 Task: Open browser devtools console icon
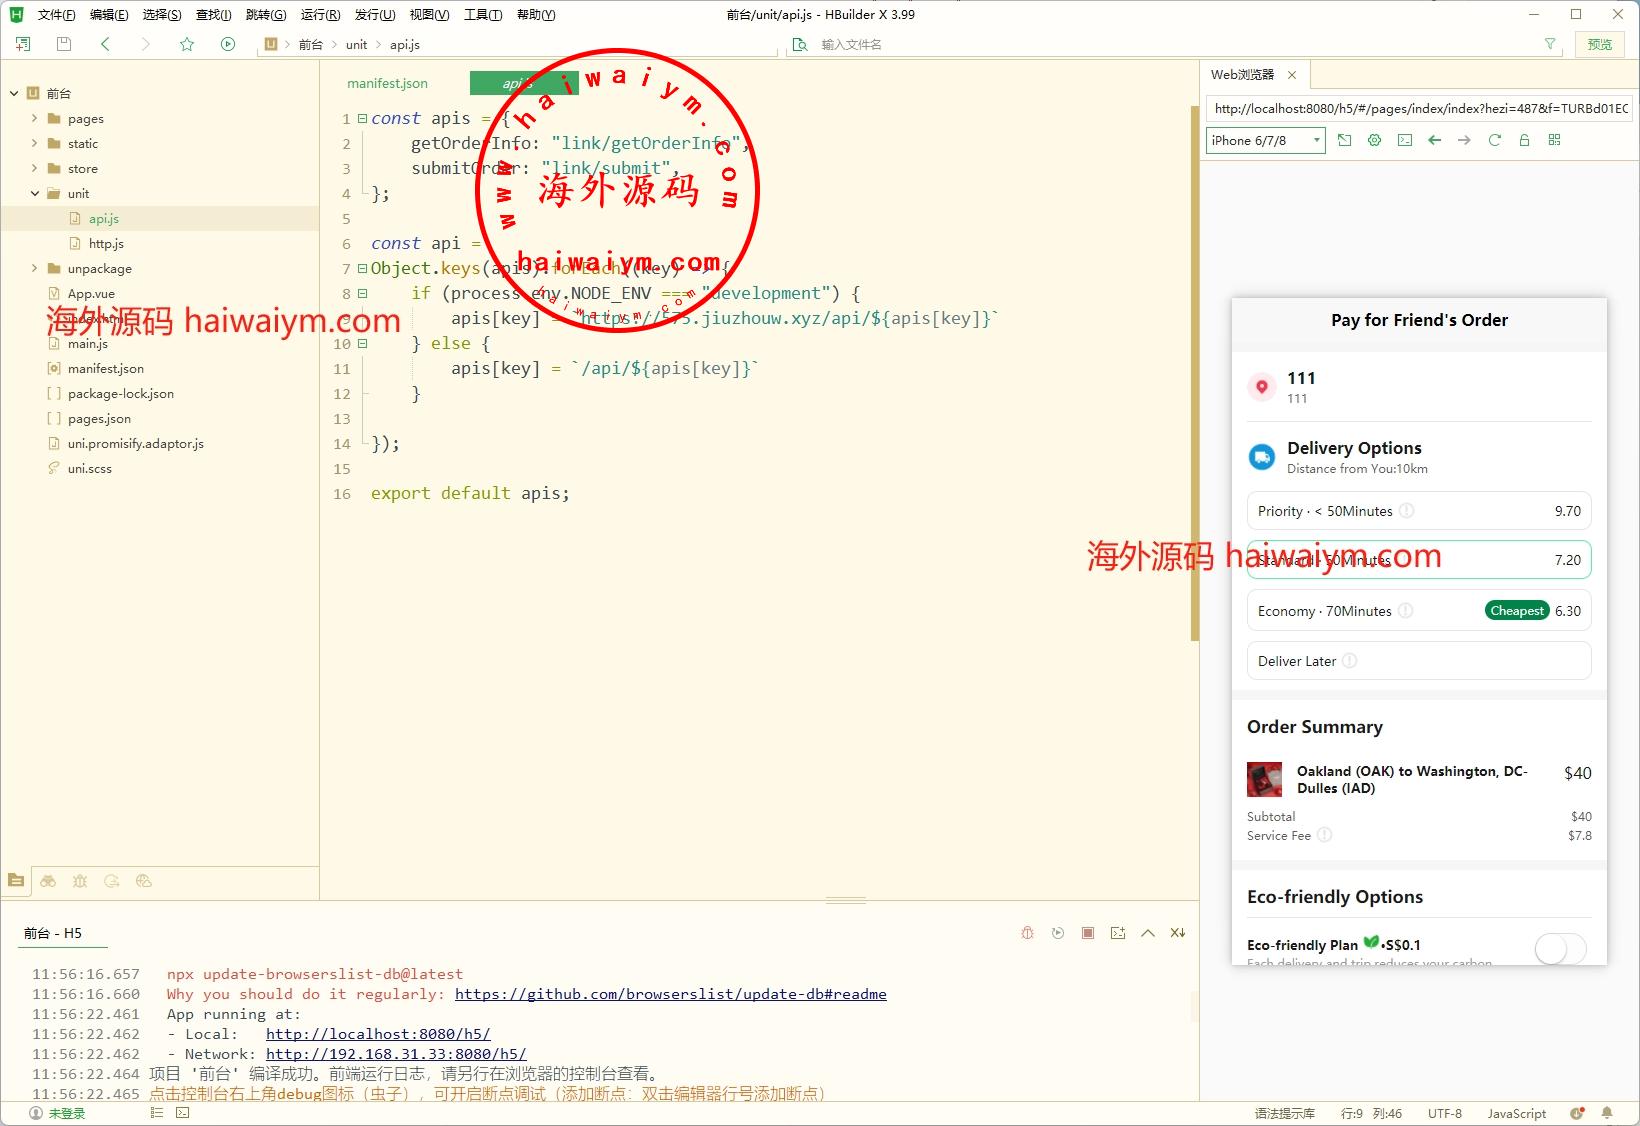1405,141
